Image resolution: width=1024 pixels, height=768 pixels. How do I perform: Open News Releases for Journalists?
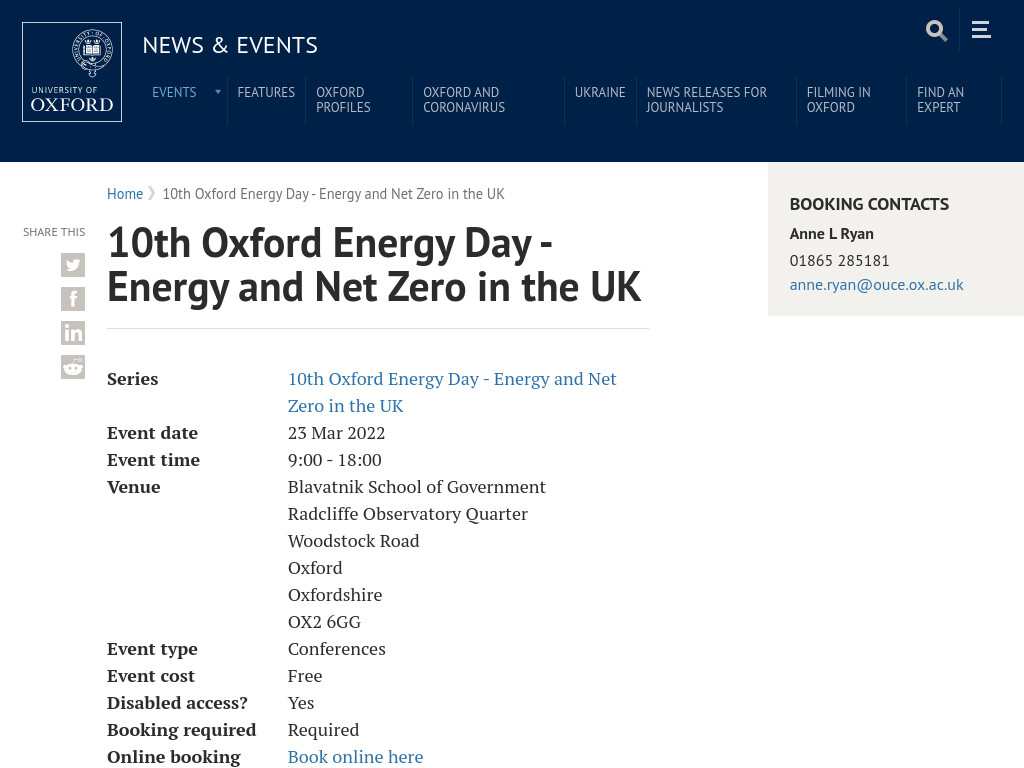tap(707, 100)
